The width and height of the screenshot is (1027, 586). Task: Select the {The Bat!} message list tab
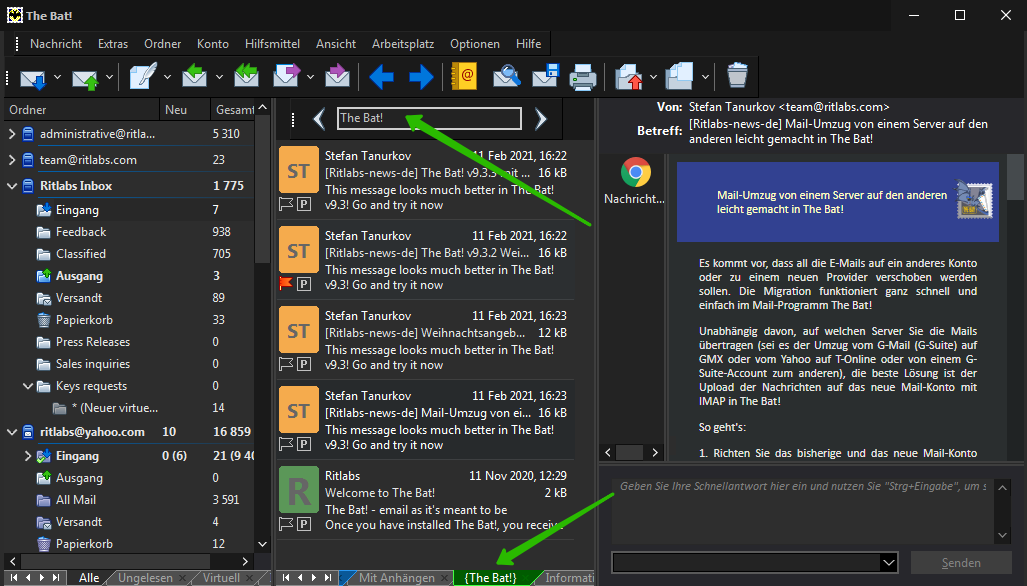[x=491, y=577]
